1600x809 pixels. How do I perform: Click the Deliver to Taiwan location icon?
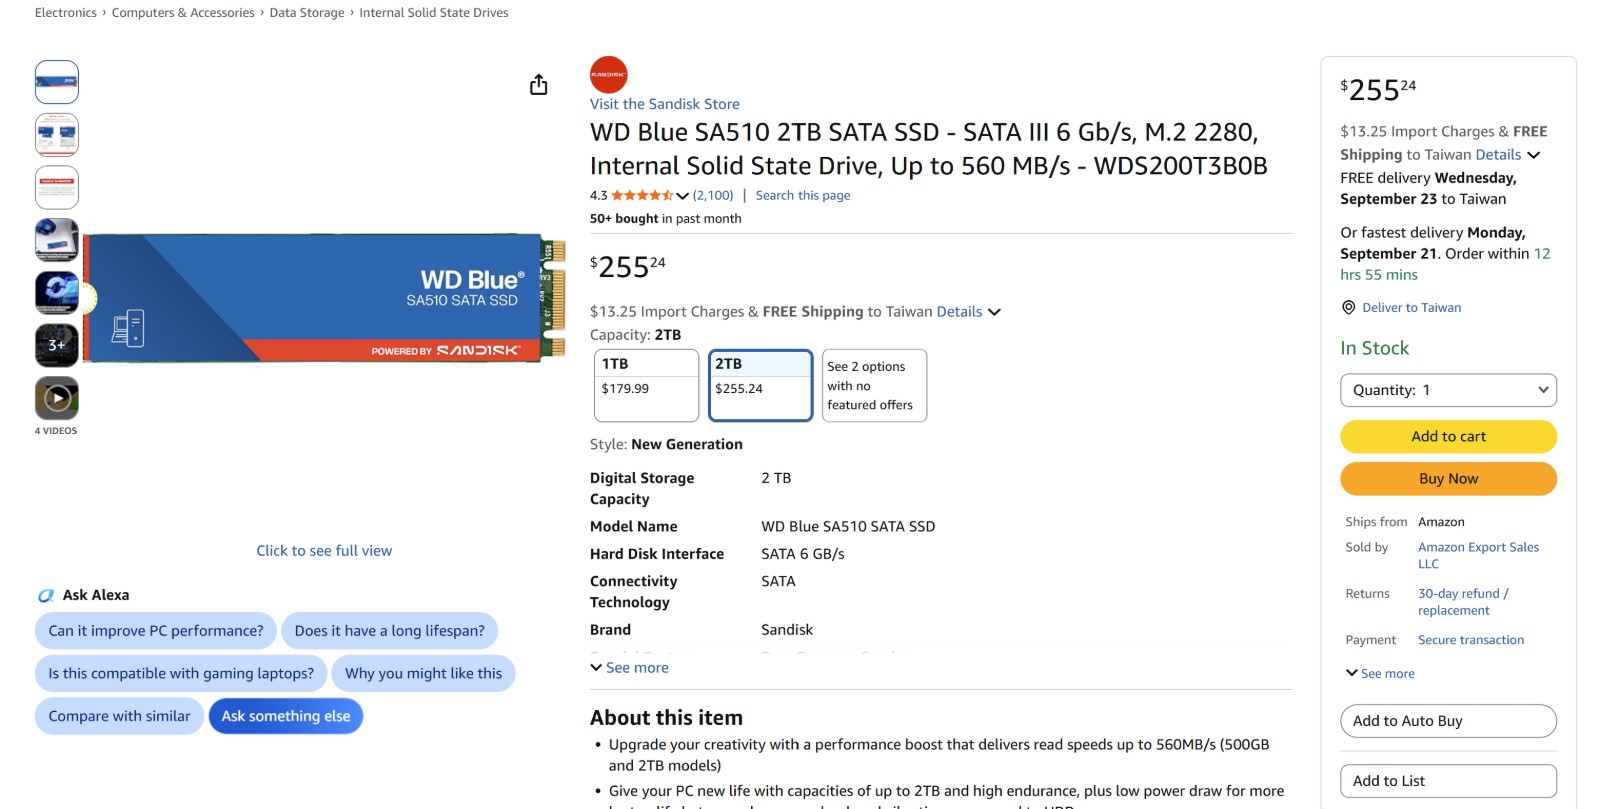pos(1348,308)
